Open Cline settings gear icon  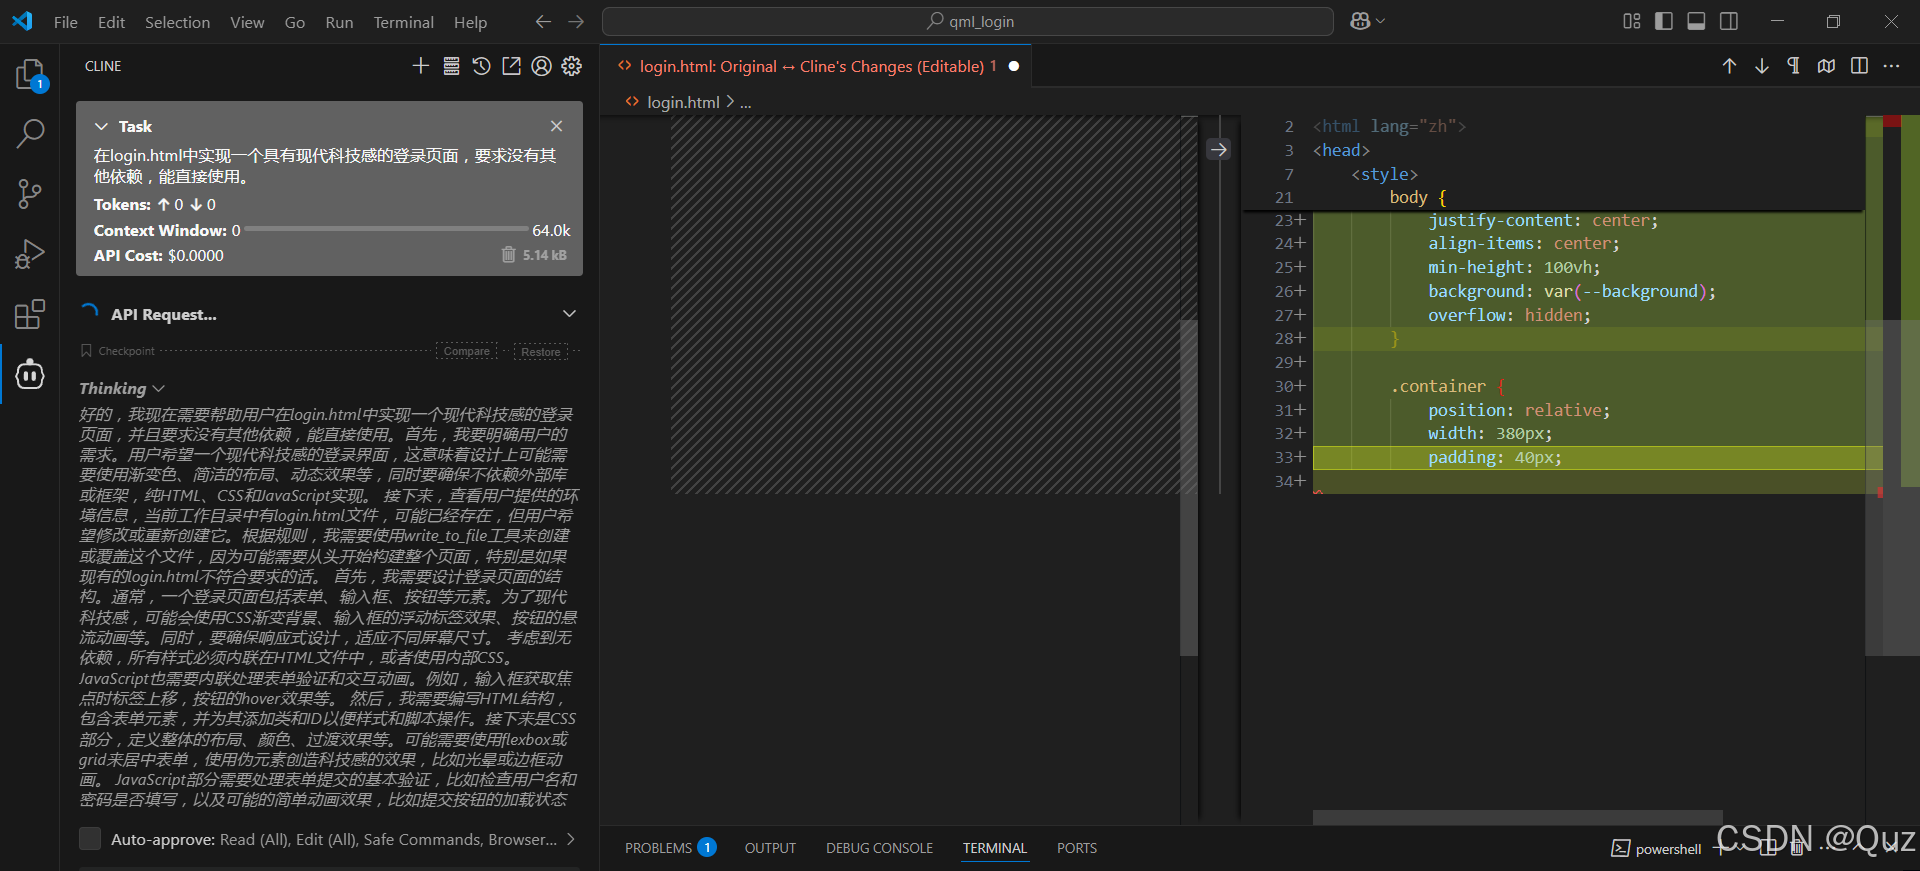572,66
